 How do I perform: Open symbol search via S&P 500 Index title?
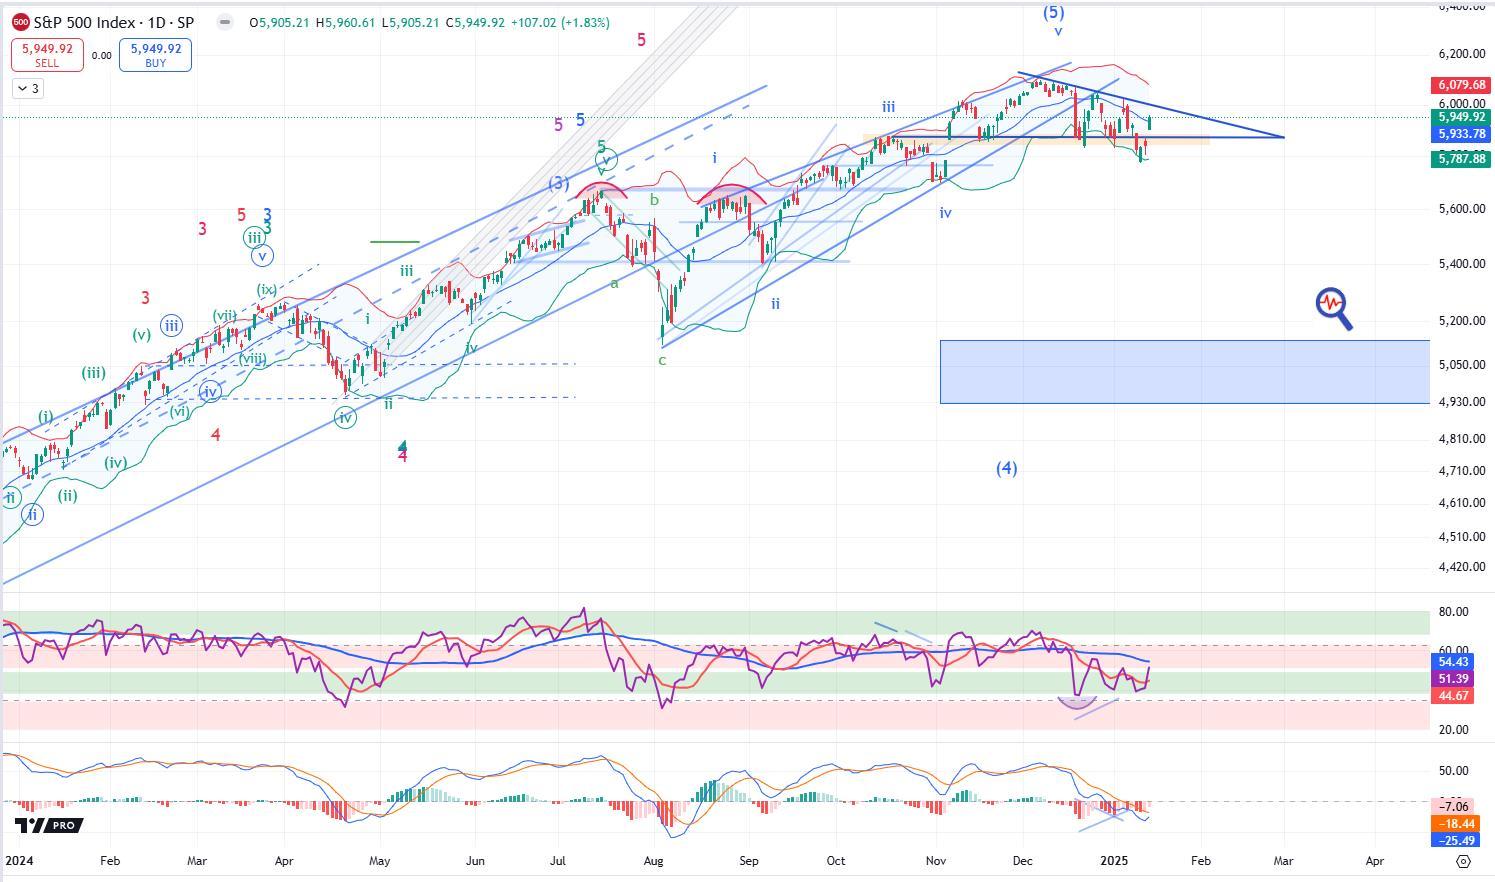point(114,22)
